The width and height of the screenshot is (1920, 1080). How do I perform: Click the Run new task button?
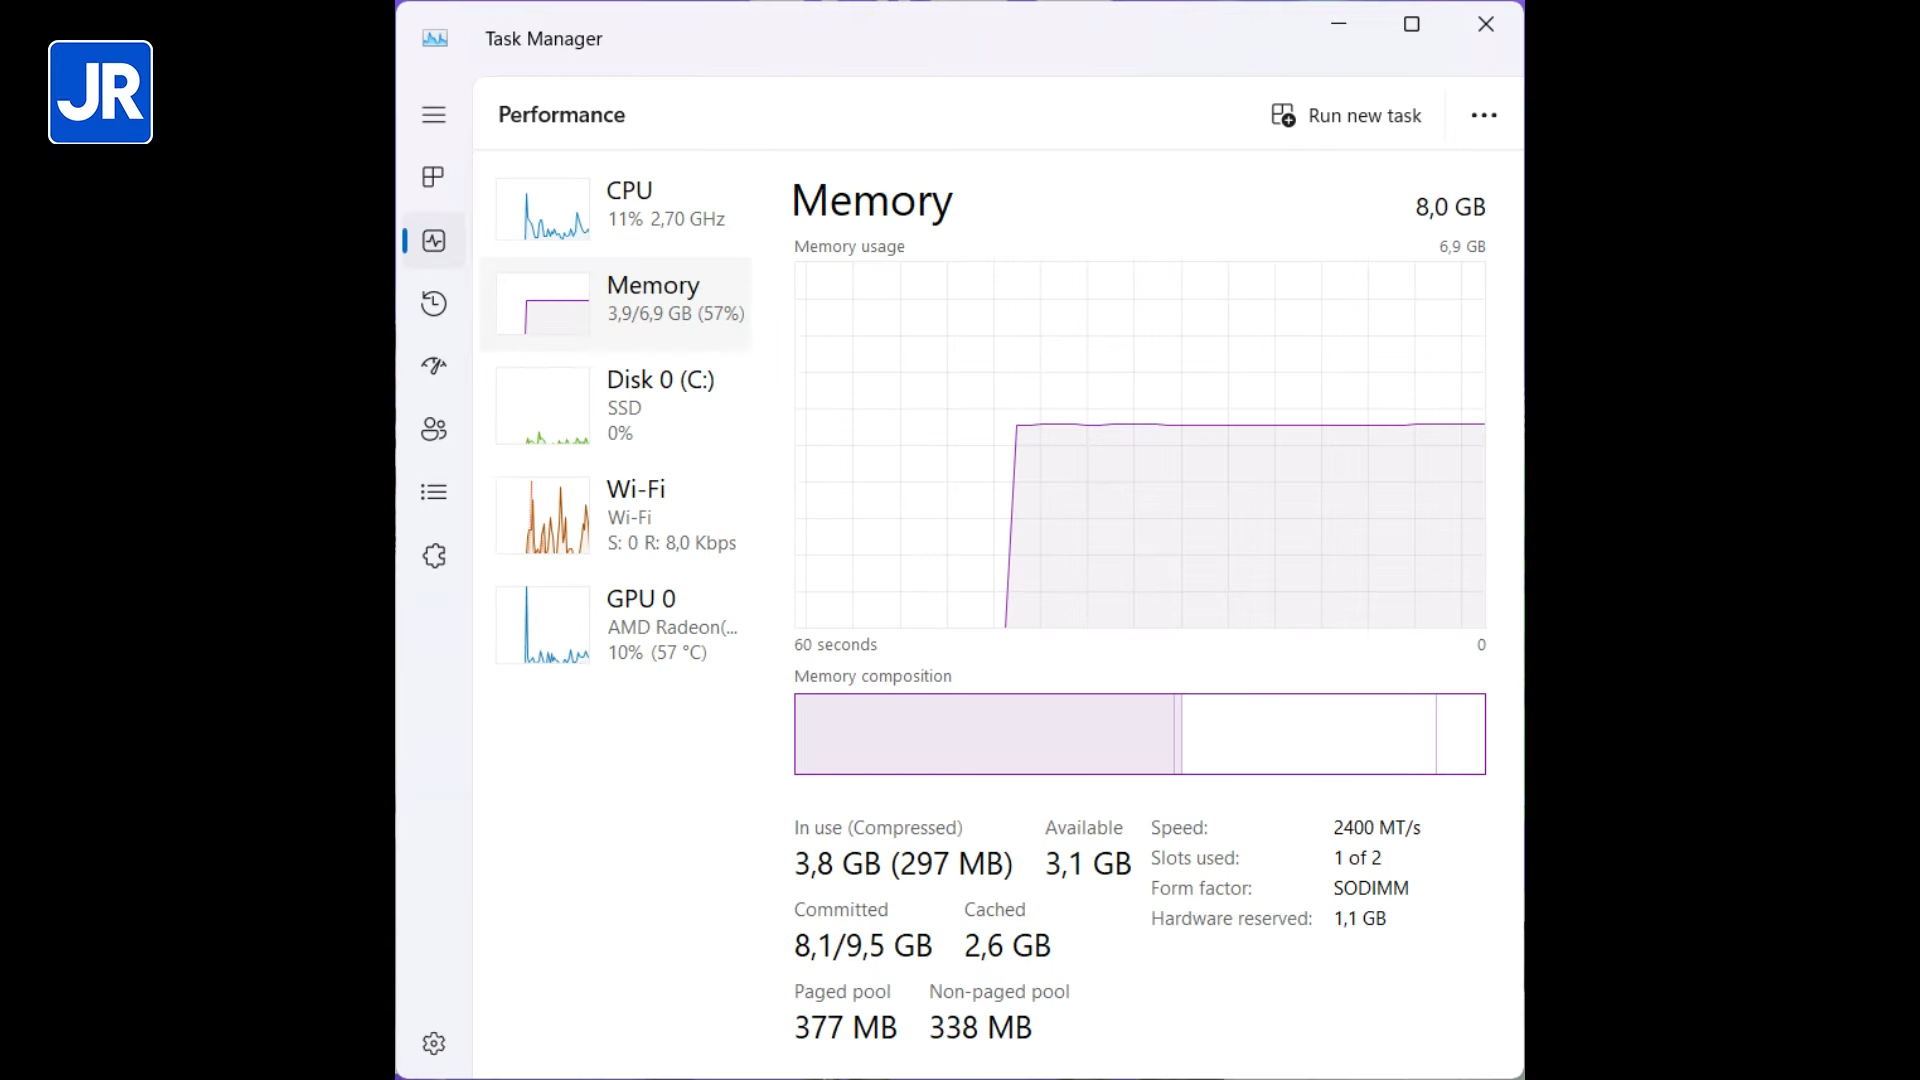[1346, 116]
